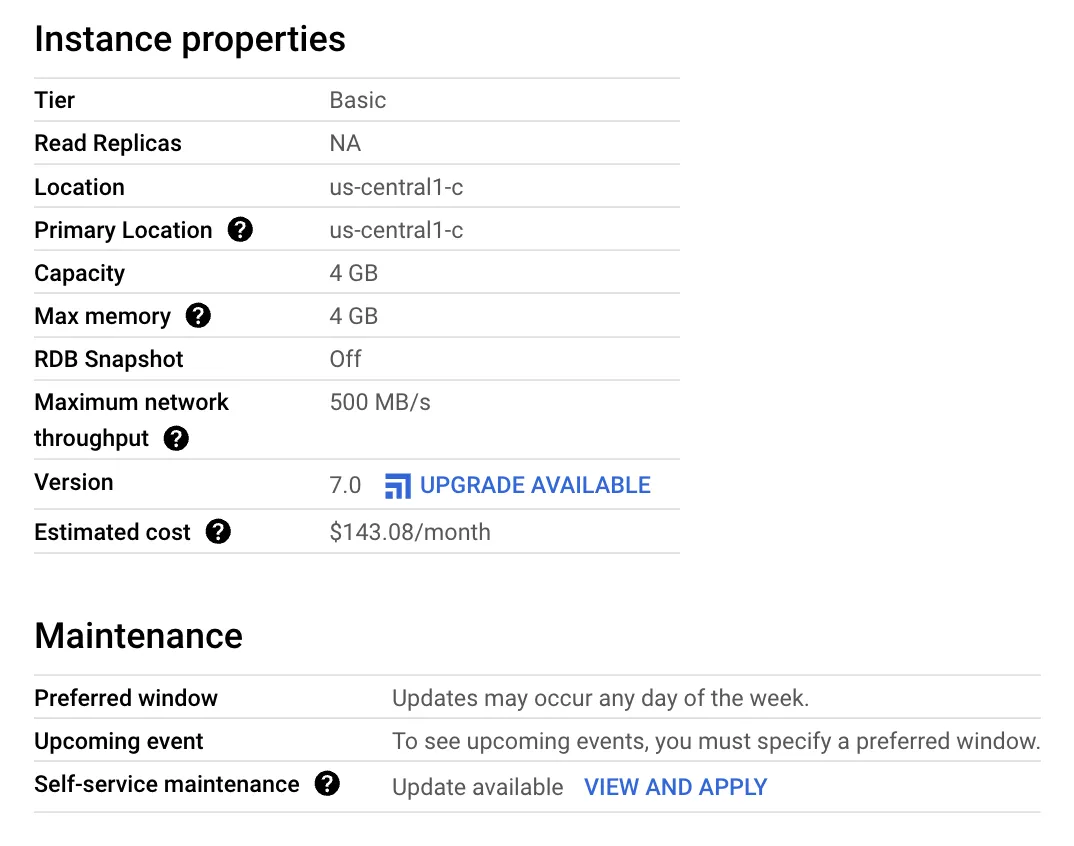Viewport: 1074px width, 846px height.
Task: Click the Read Replicas NA value
Action: click(345, 143)
